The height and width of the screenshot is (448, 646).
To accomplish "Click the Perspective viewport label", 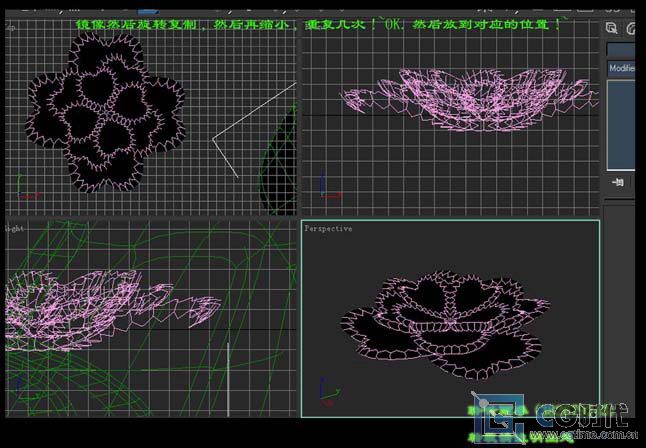I will click(x=328, y=229).
